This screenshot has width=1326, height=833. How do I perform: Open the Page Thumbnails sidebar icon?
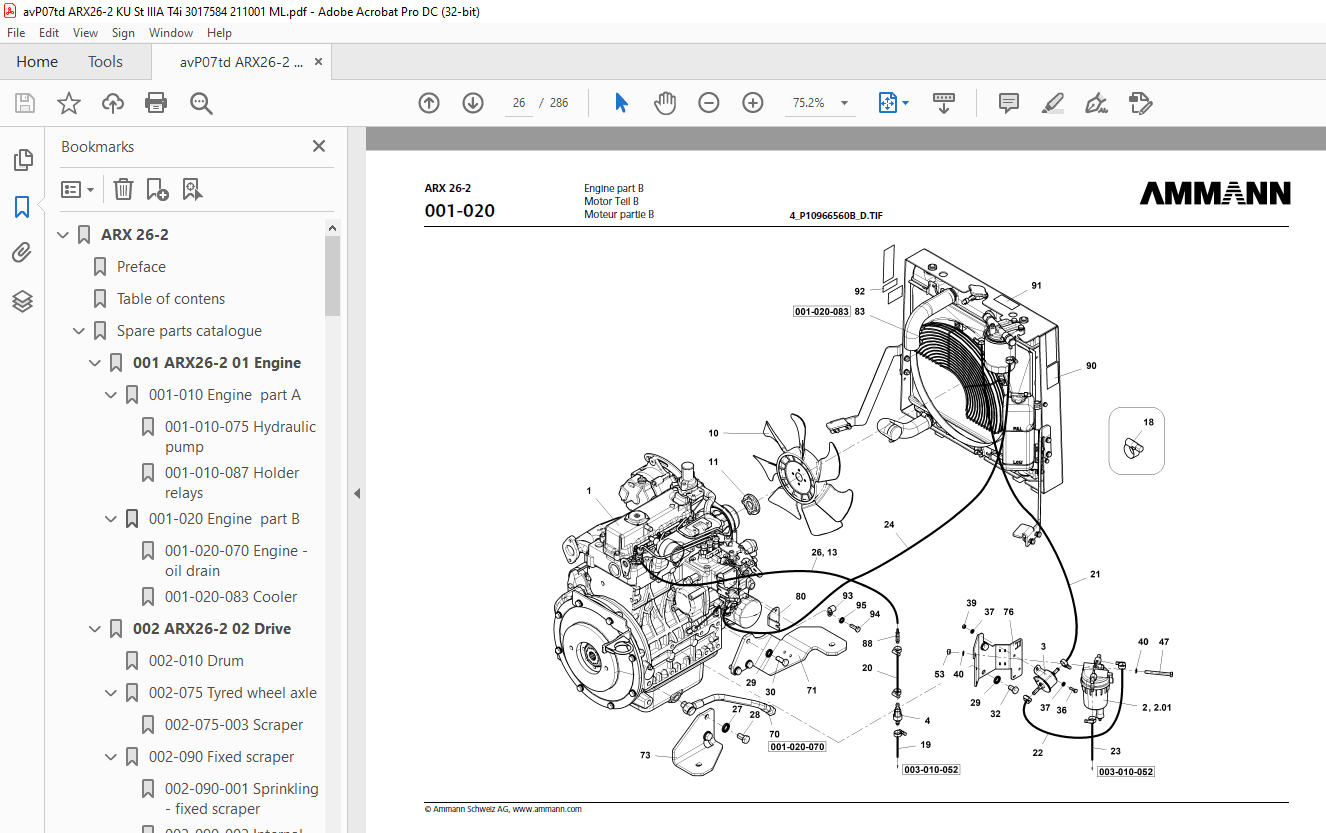(22, 160)
